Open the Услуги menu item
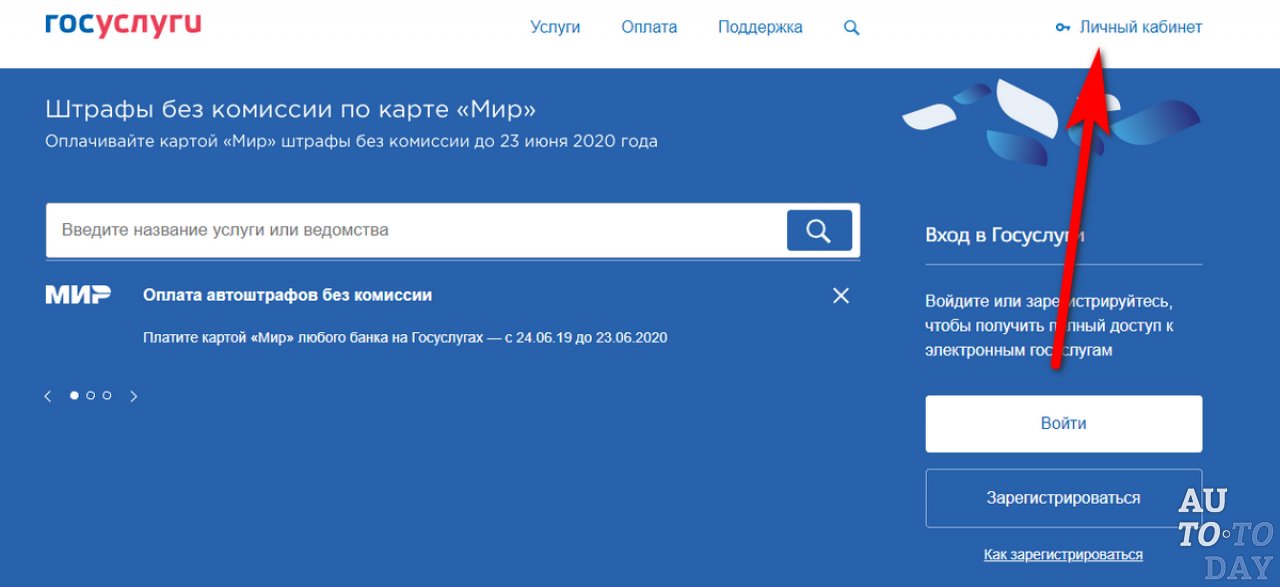The image size is (1280, 587). (x=555, y=28)
